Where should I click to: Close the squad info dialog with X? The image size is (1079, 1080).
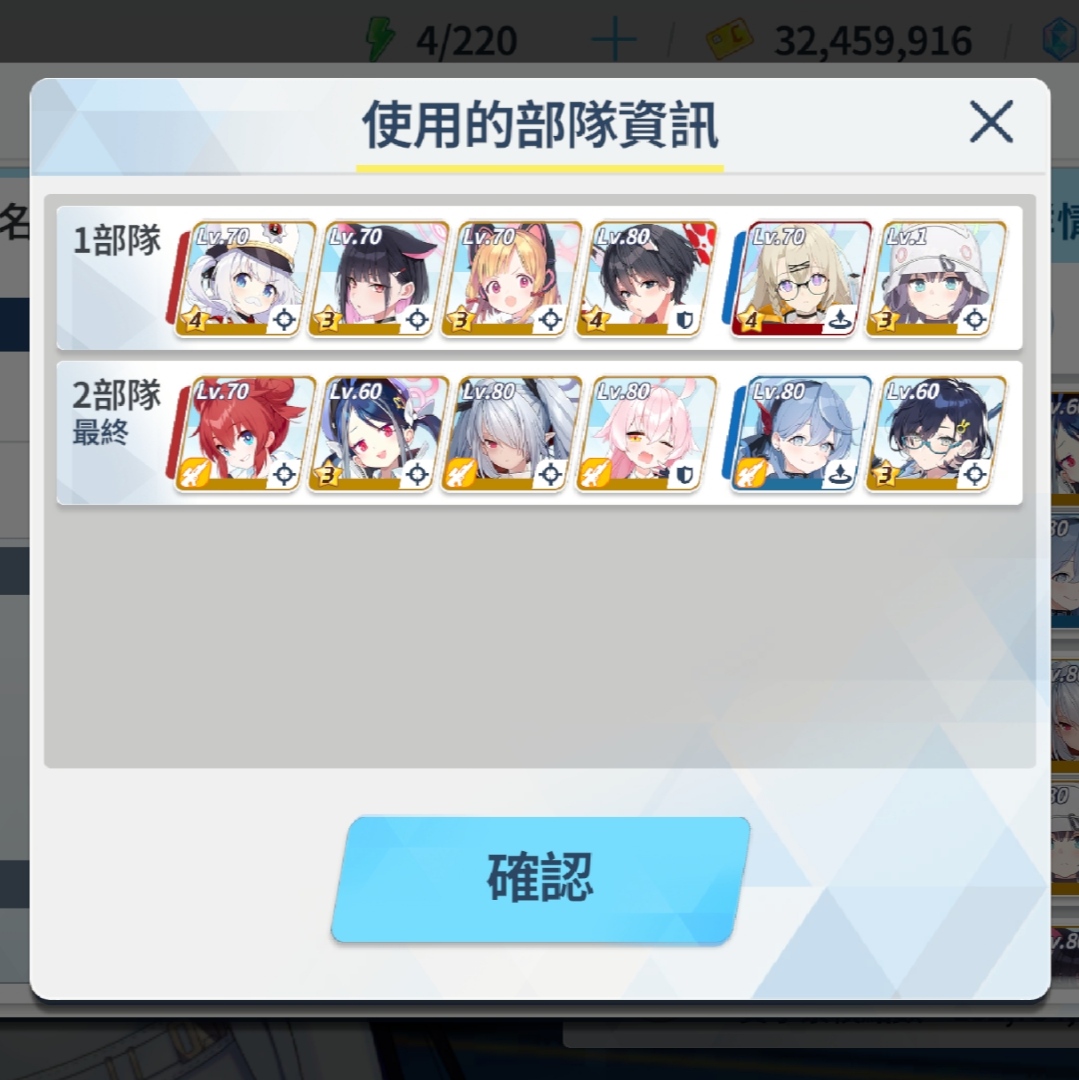click(991, 122)
